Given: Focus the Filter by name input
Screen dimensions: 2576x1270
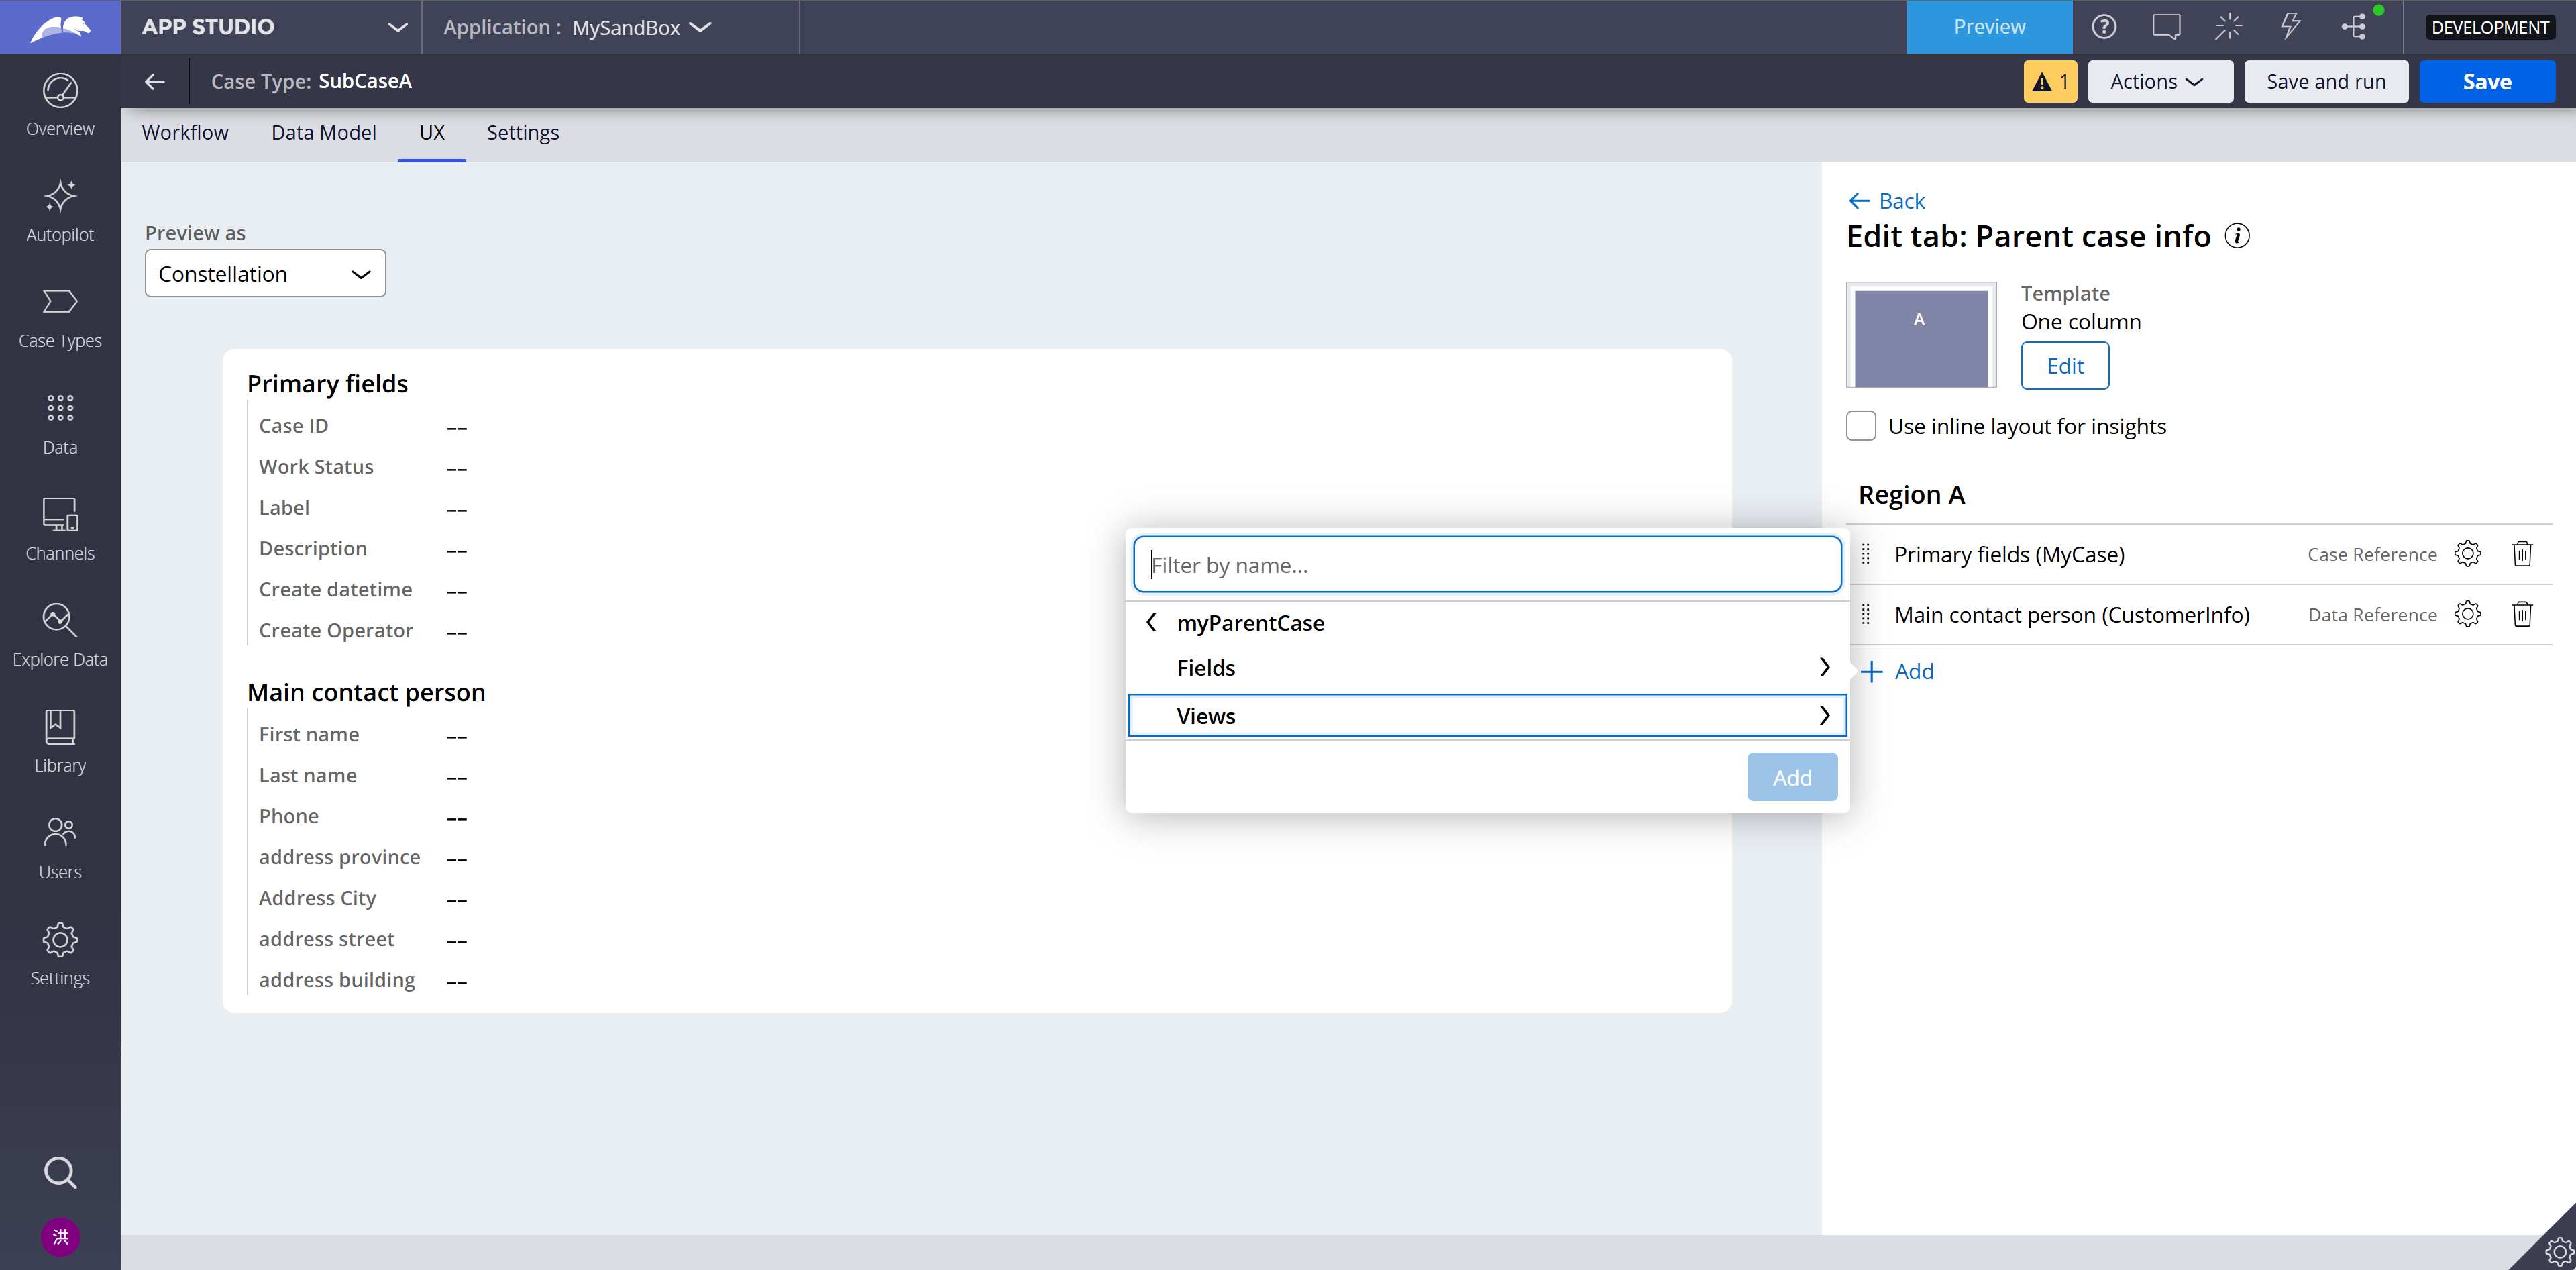Looking at the screenshot, I should click(1487, 565).
